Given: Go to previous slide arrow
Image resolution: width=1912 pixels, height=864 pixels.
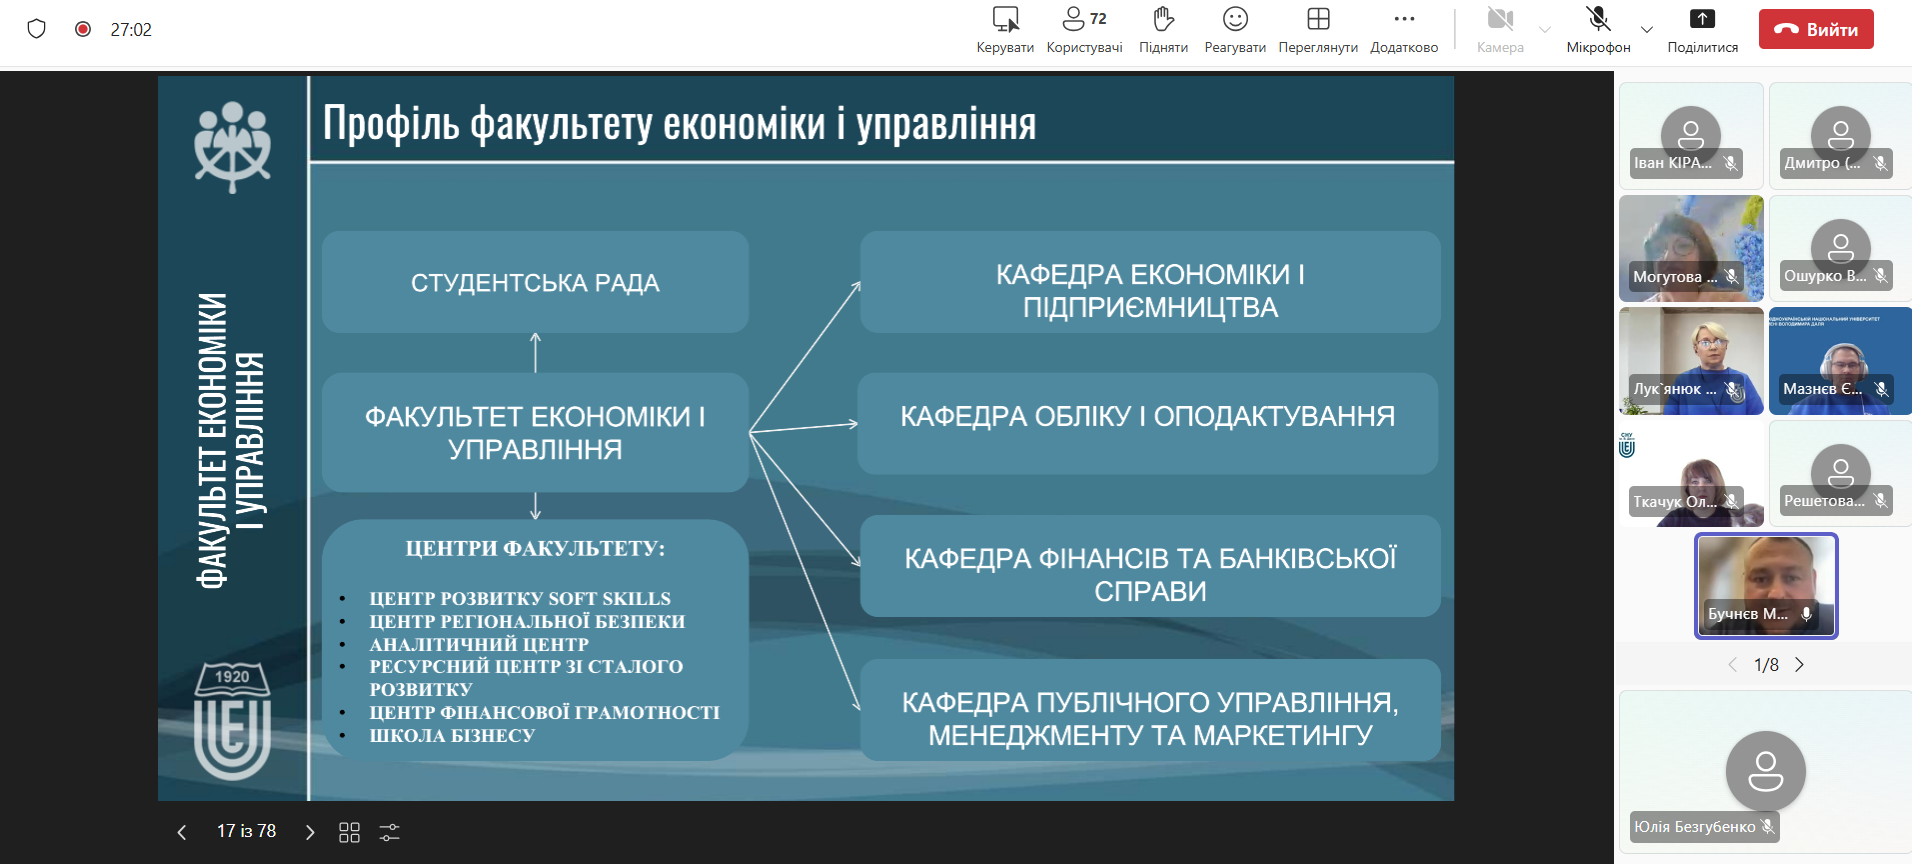Looking at the screenshot, I should 181,832.
